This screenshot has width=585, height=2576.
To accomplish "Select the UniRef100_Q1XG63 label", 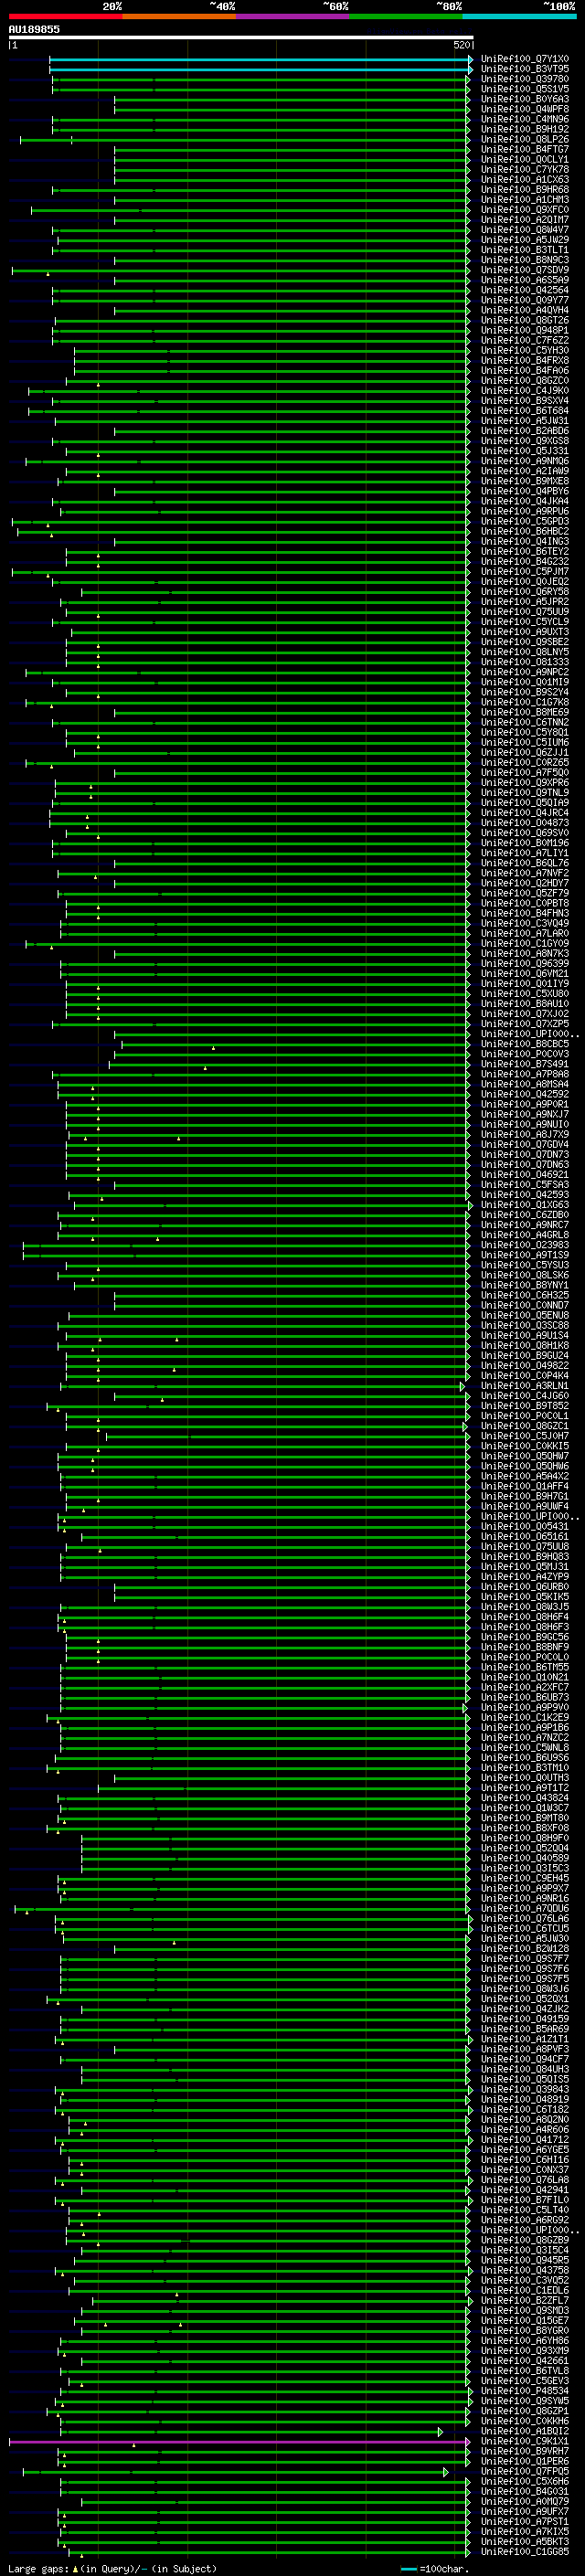I will (525, 1205).
